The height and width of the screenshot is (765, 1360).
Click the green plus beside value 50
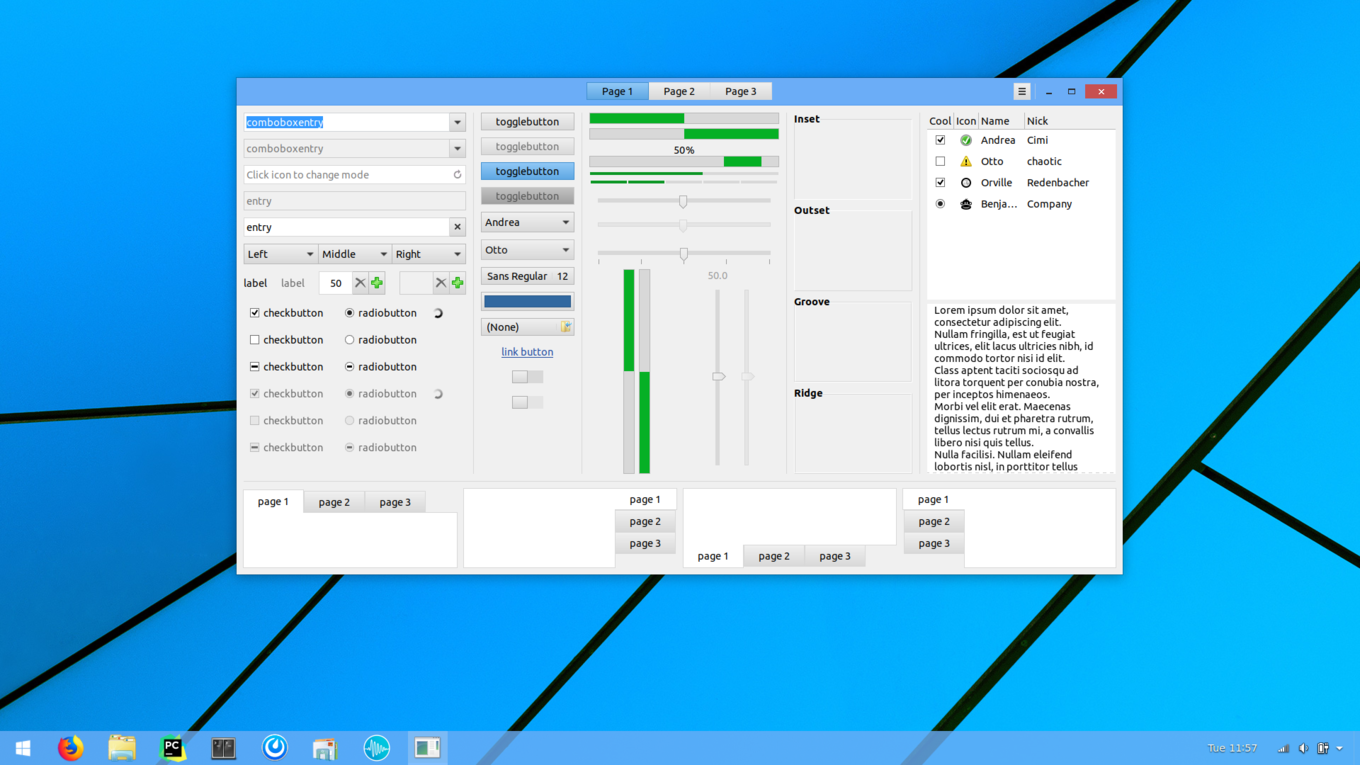click(377, 283)
